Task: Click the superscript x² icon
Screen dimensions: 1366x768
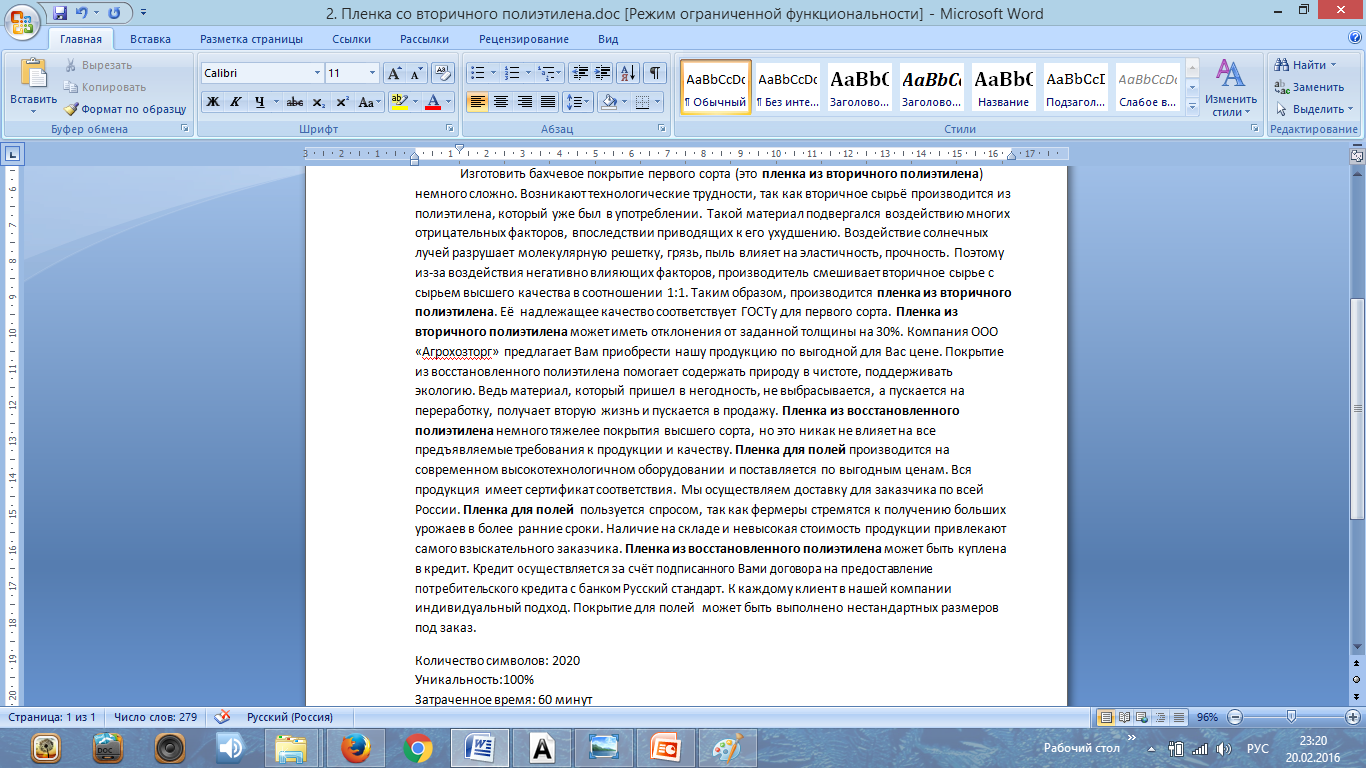Action: click(342, 102)
